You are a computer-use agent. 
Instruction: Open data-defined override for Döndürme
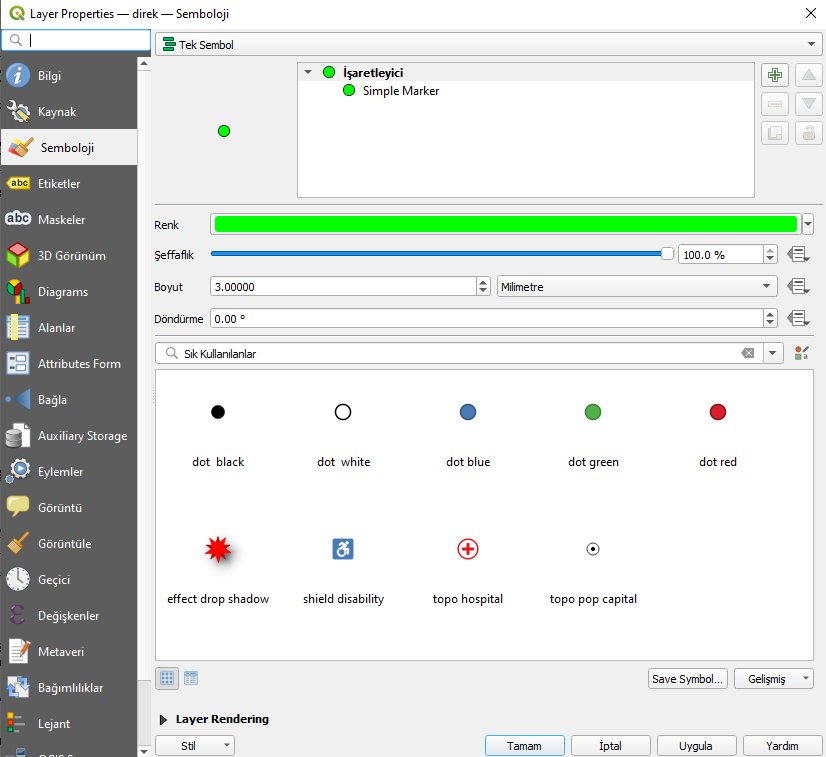pyautogui.click(x=798, y=318)
